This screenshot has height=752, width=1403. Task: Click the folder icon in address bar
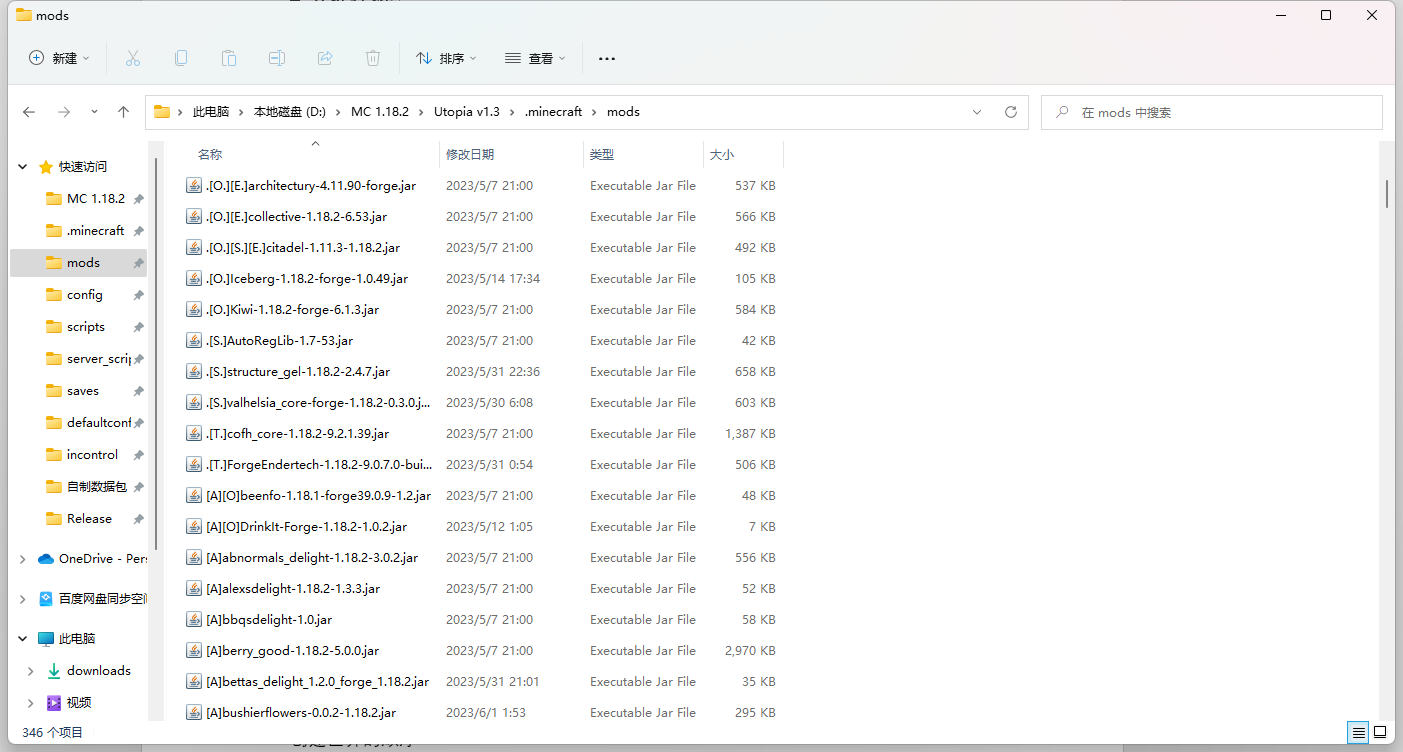pos(162,112)
